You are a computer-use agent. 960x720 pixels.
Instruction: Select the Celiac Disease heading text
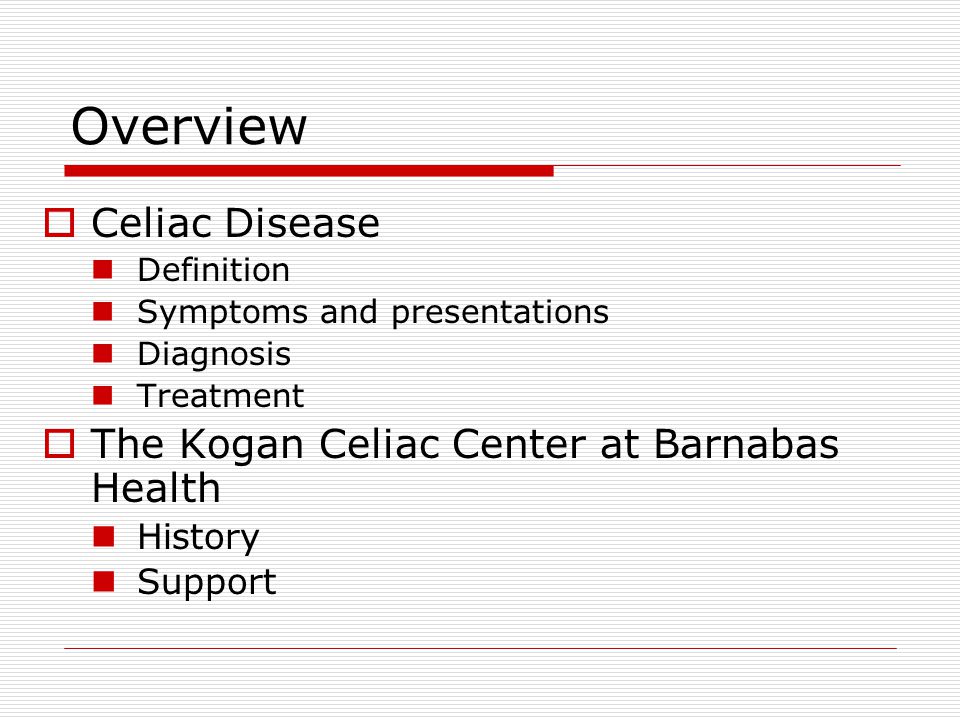[235, 223]
